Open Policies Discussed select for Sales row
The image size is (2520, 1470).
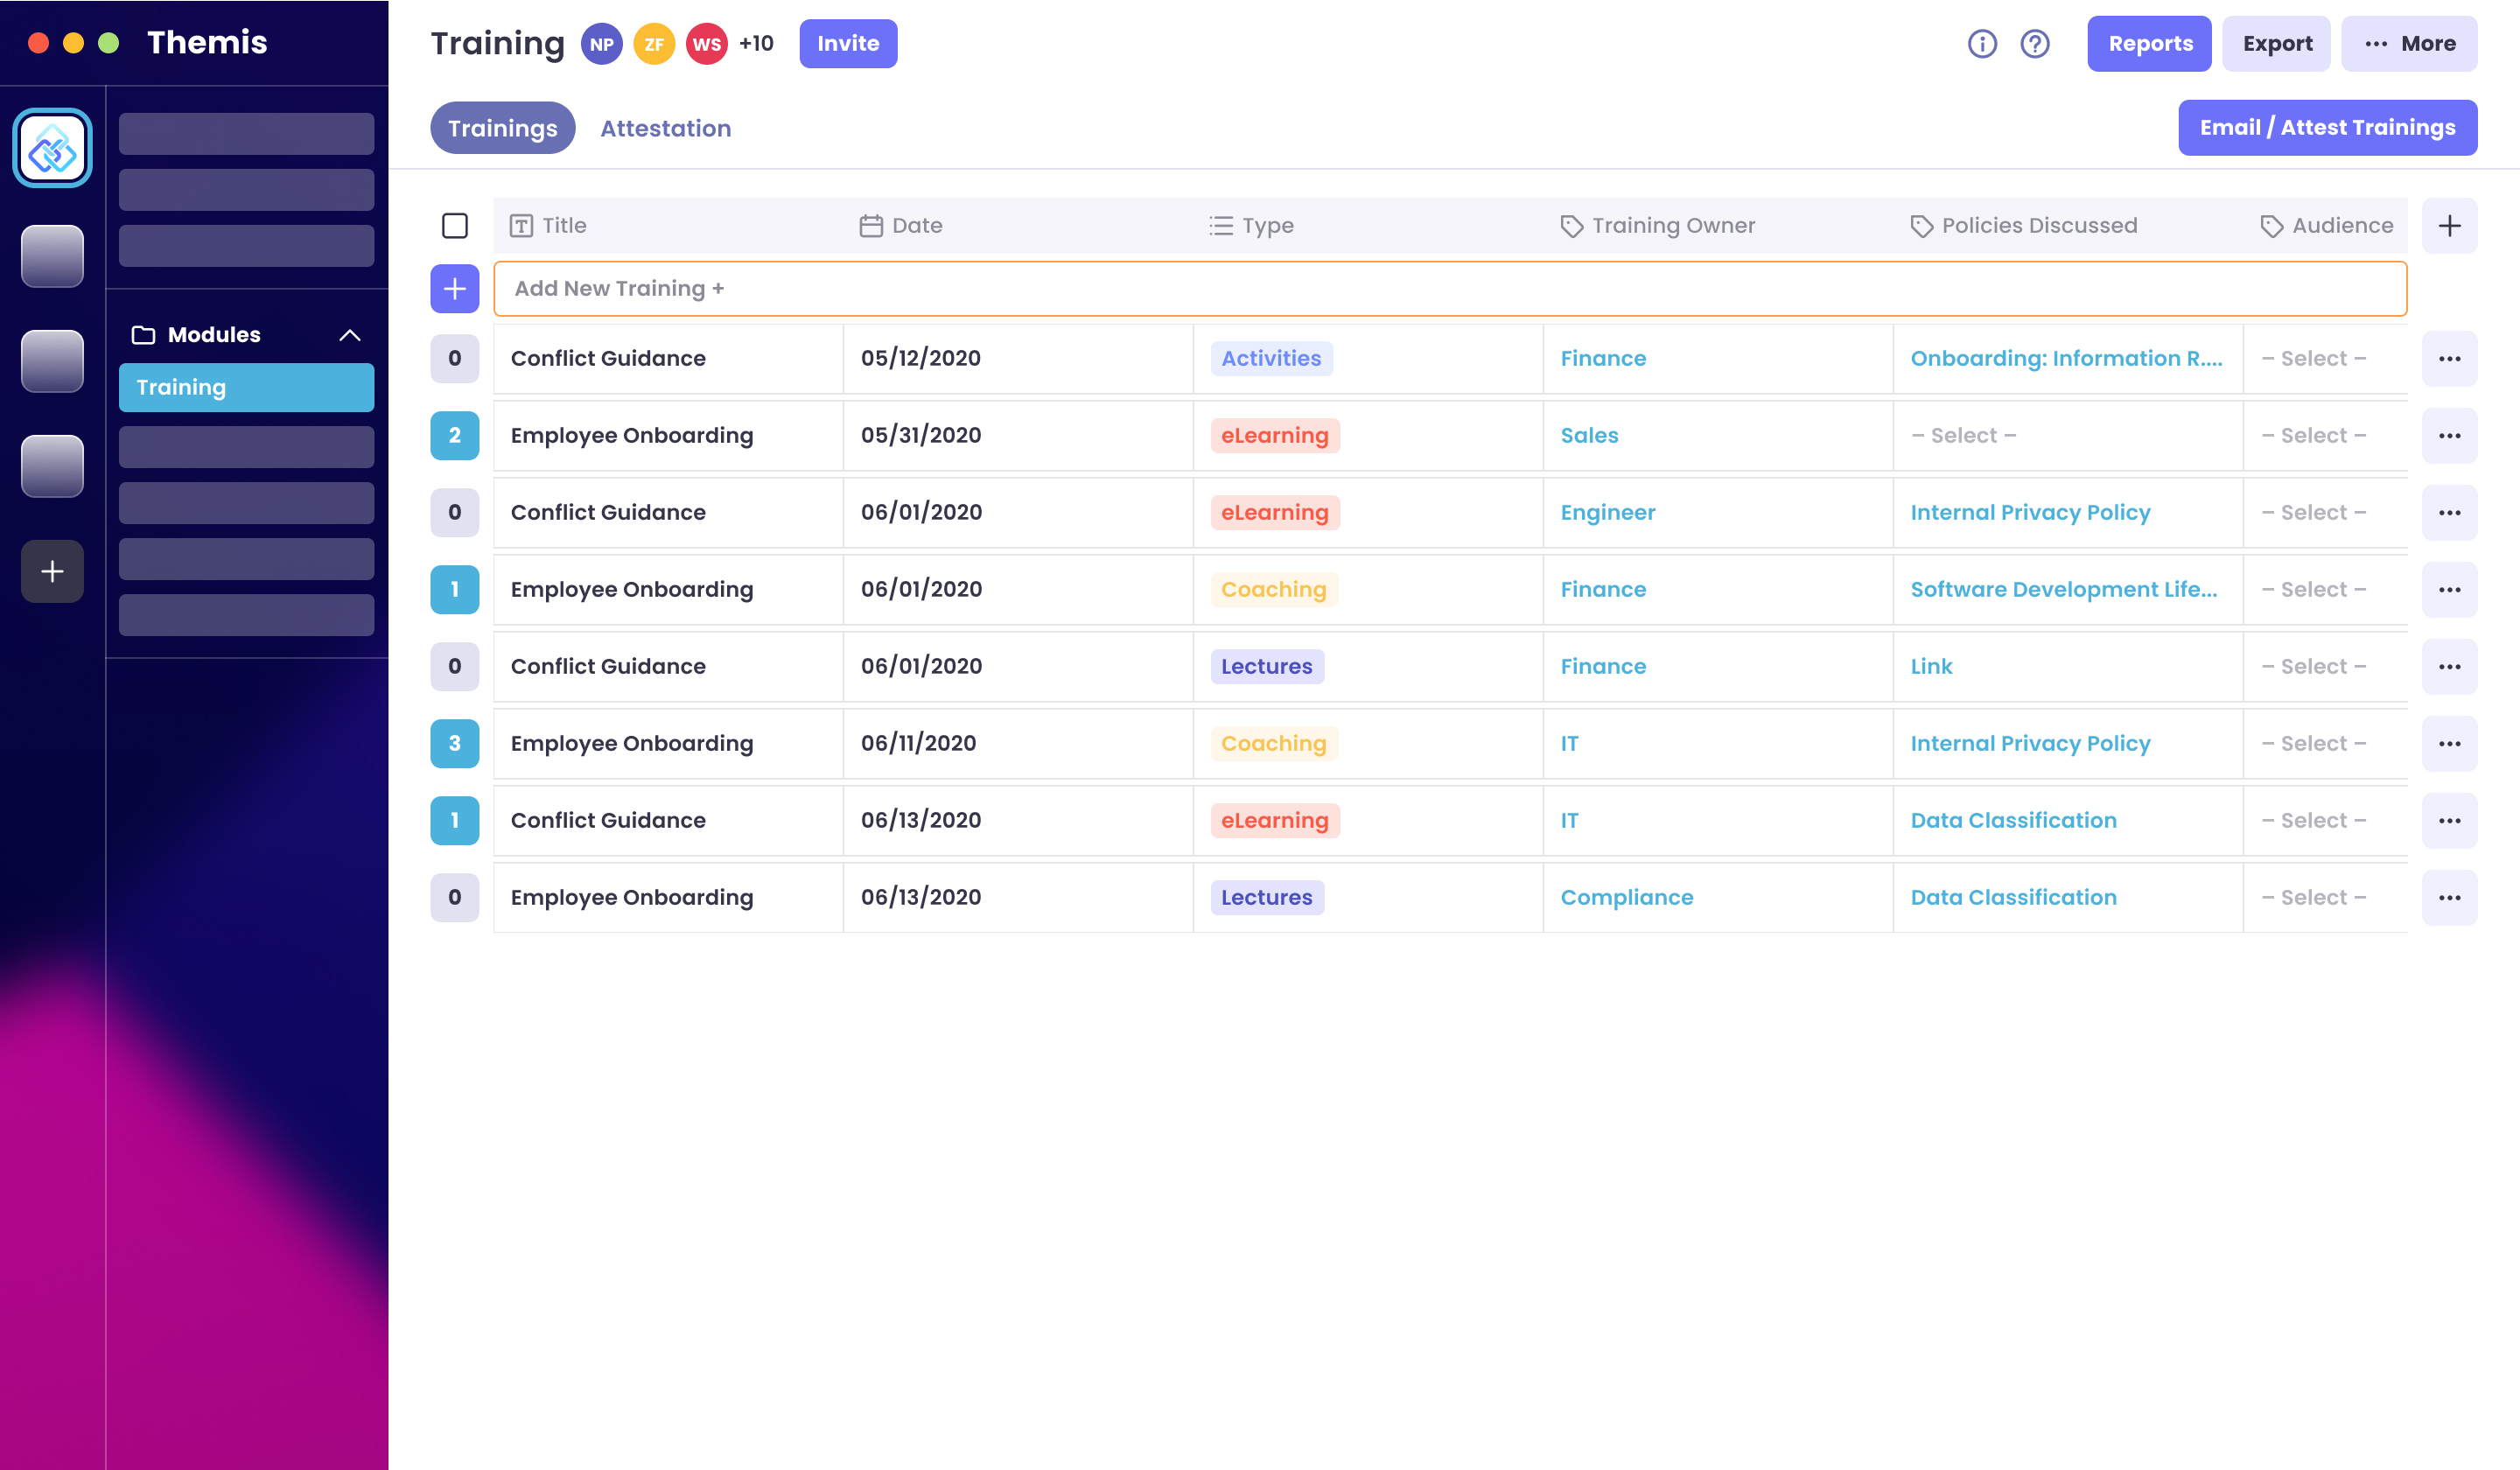[x=1963, y=436]
